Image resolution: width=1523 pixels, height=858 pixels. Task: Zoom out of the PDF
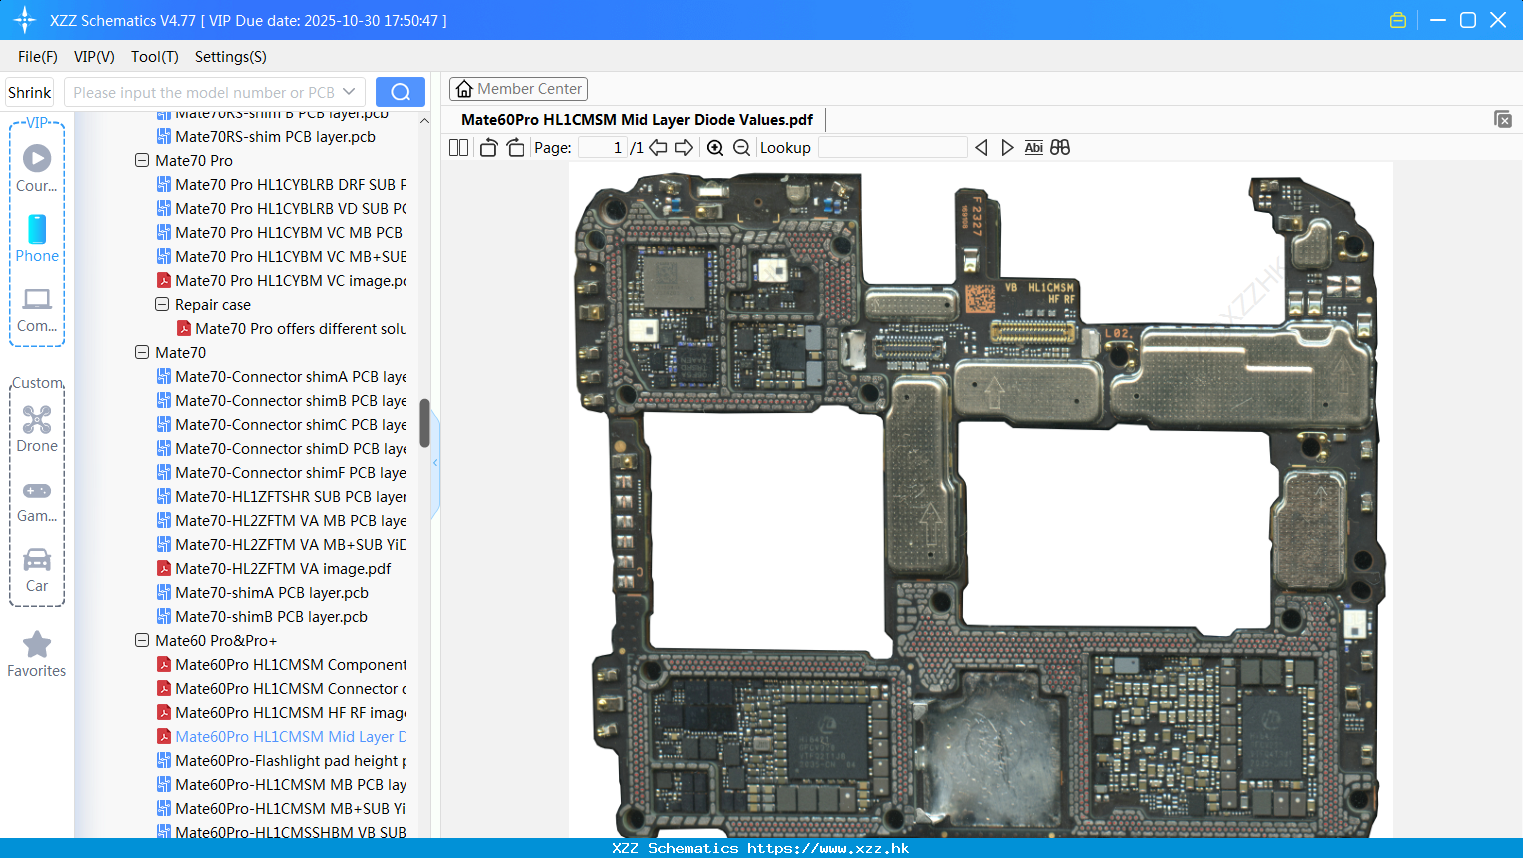[741, 147]
